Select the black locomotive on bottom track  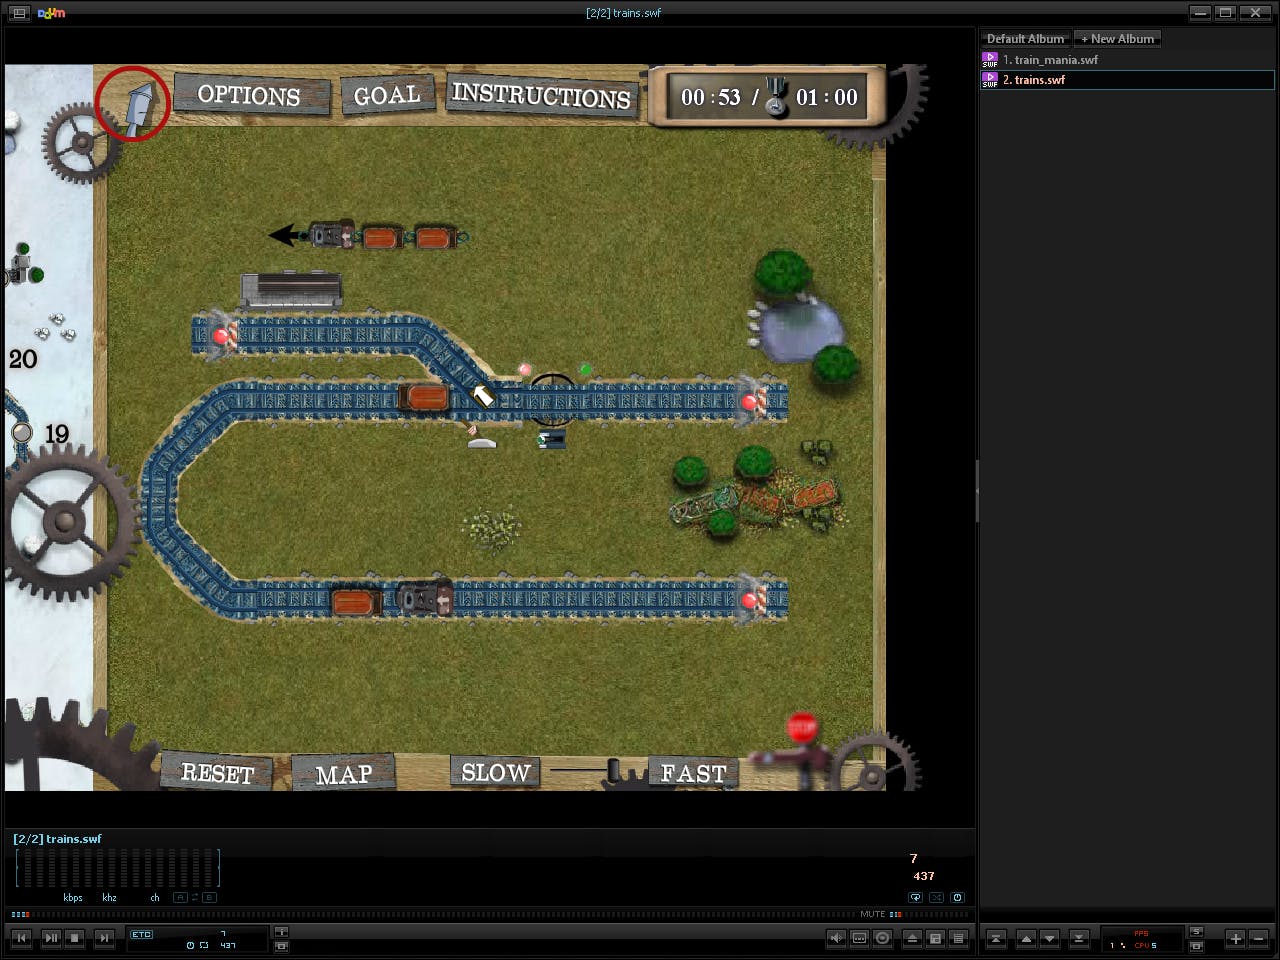tap(425, 599)
